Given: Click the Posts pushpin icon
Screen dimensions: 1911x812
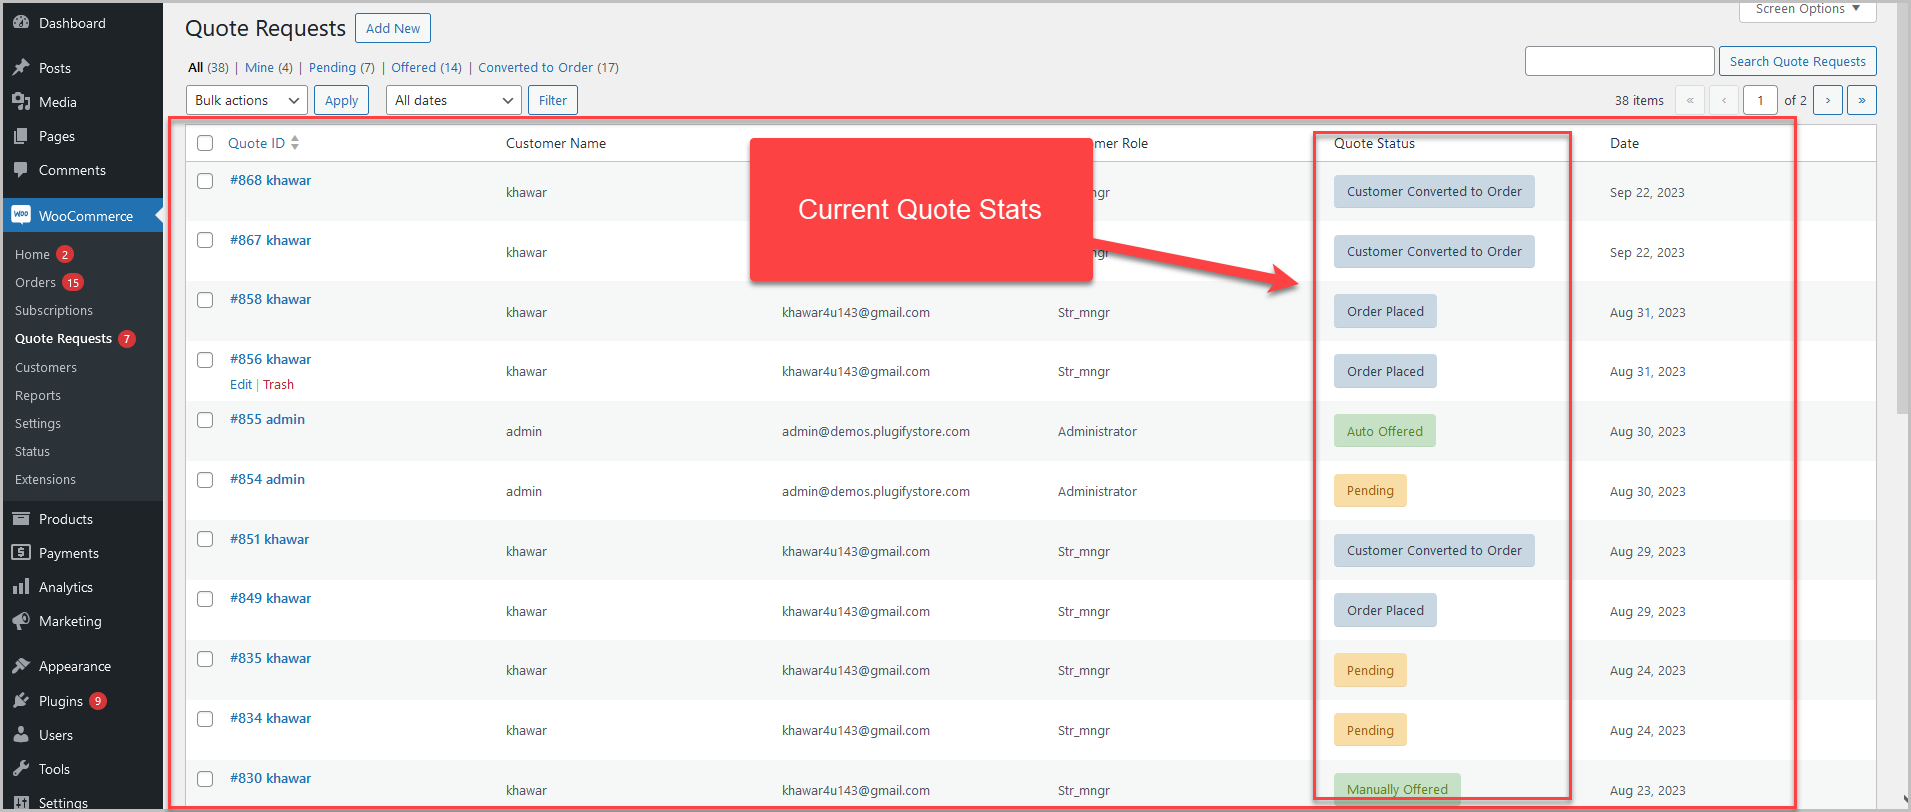Looking at the screenshot, I should point(21,67).
